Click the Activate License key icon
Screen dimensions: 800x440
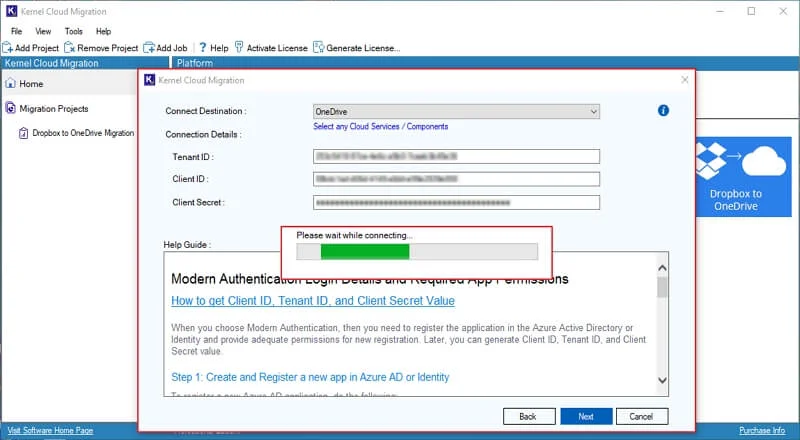(x=239, y=47)
